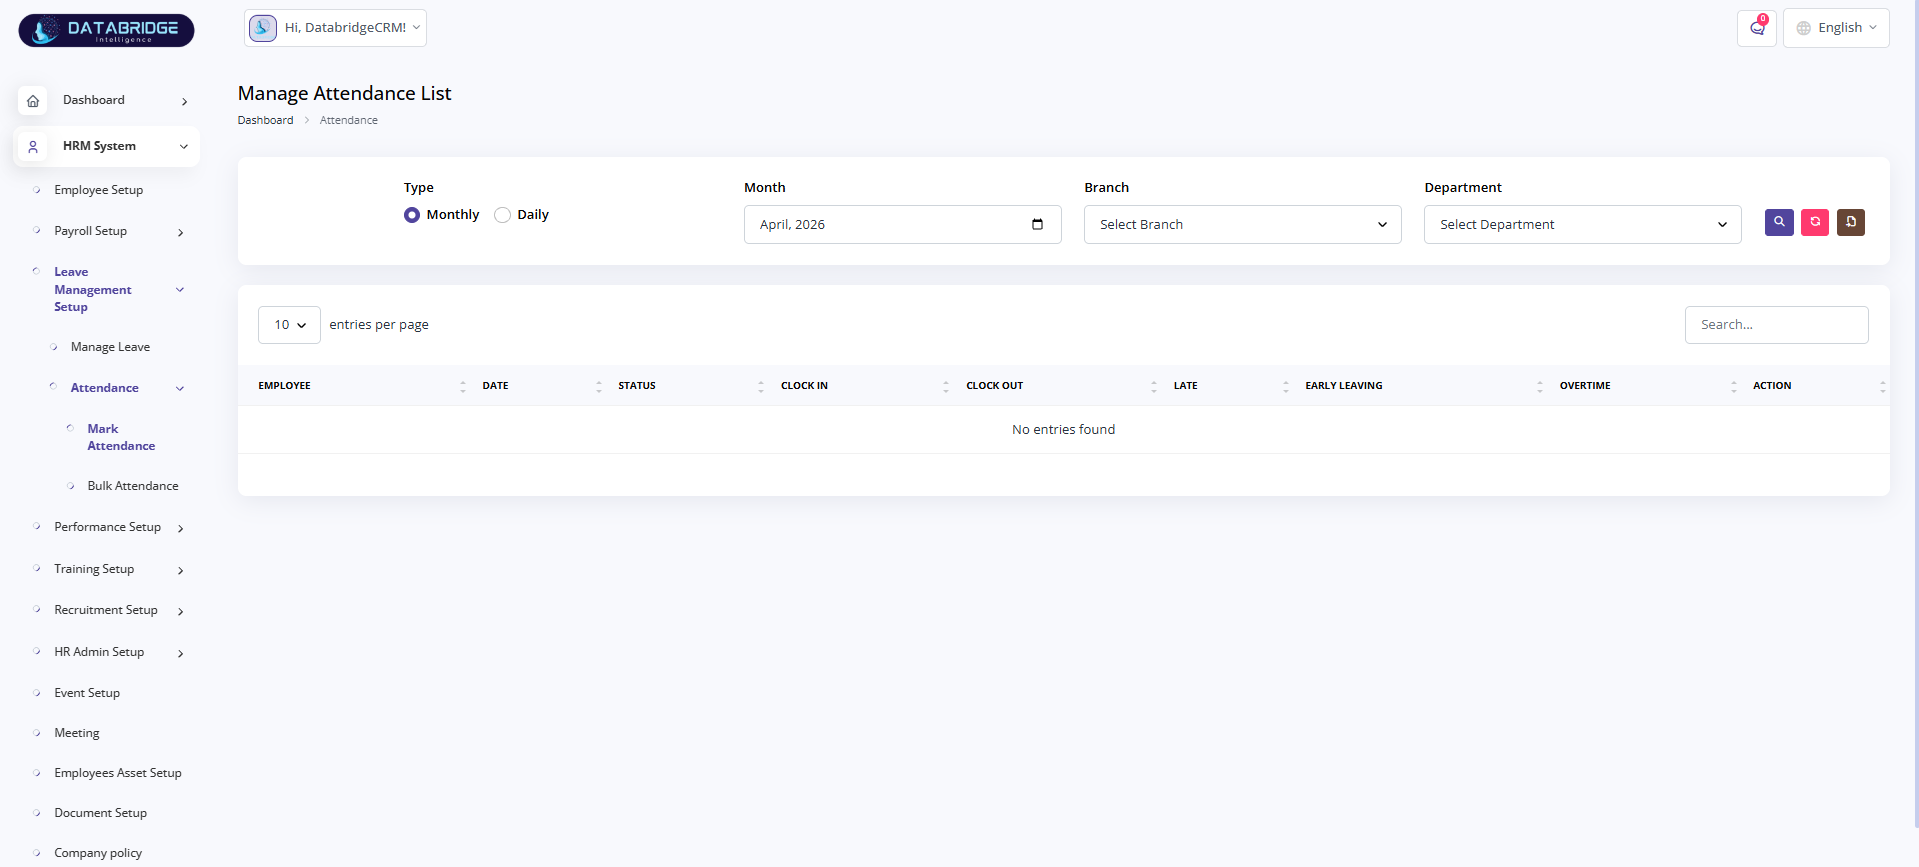Open the English language dropdown

[x=1836, y=28]
